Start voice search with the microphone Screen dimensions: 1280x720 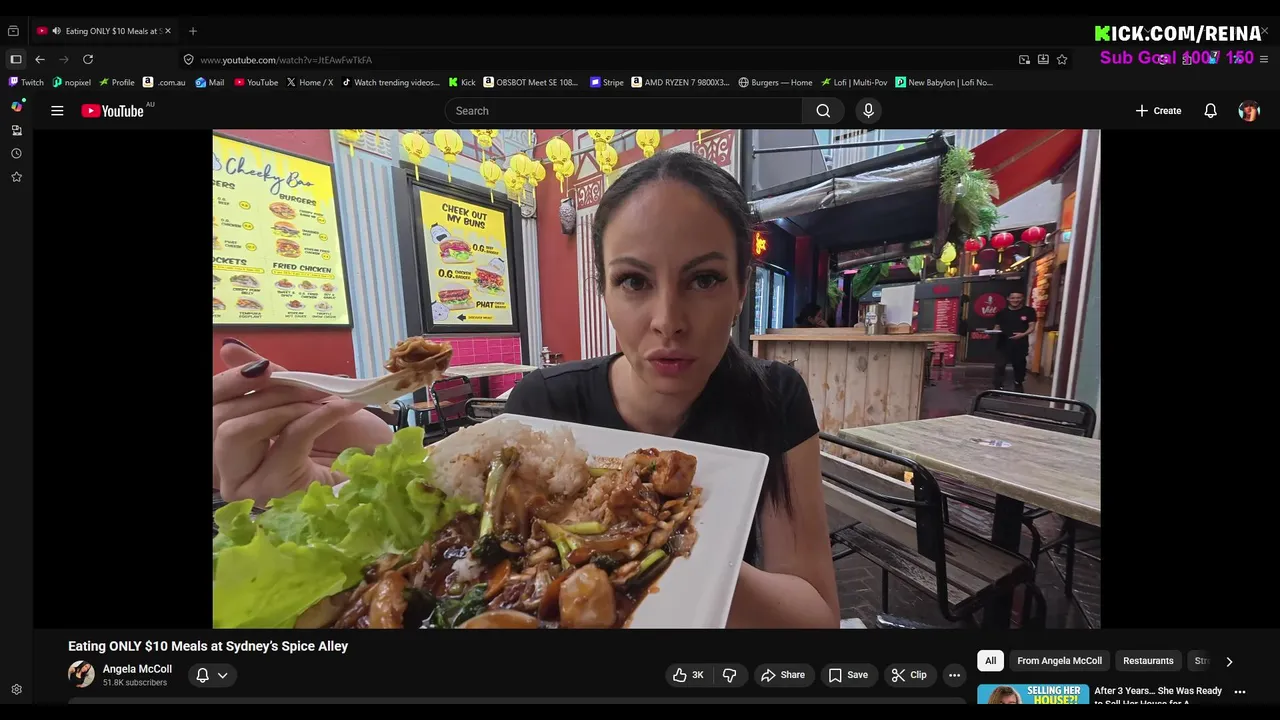click(x=868, y=111)
